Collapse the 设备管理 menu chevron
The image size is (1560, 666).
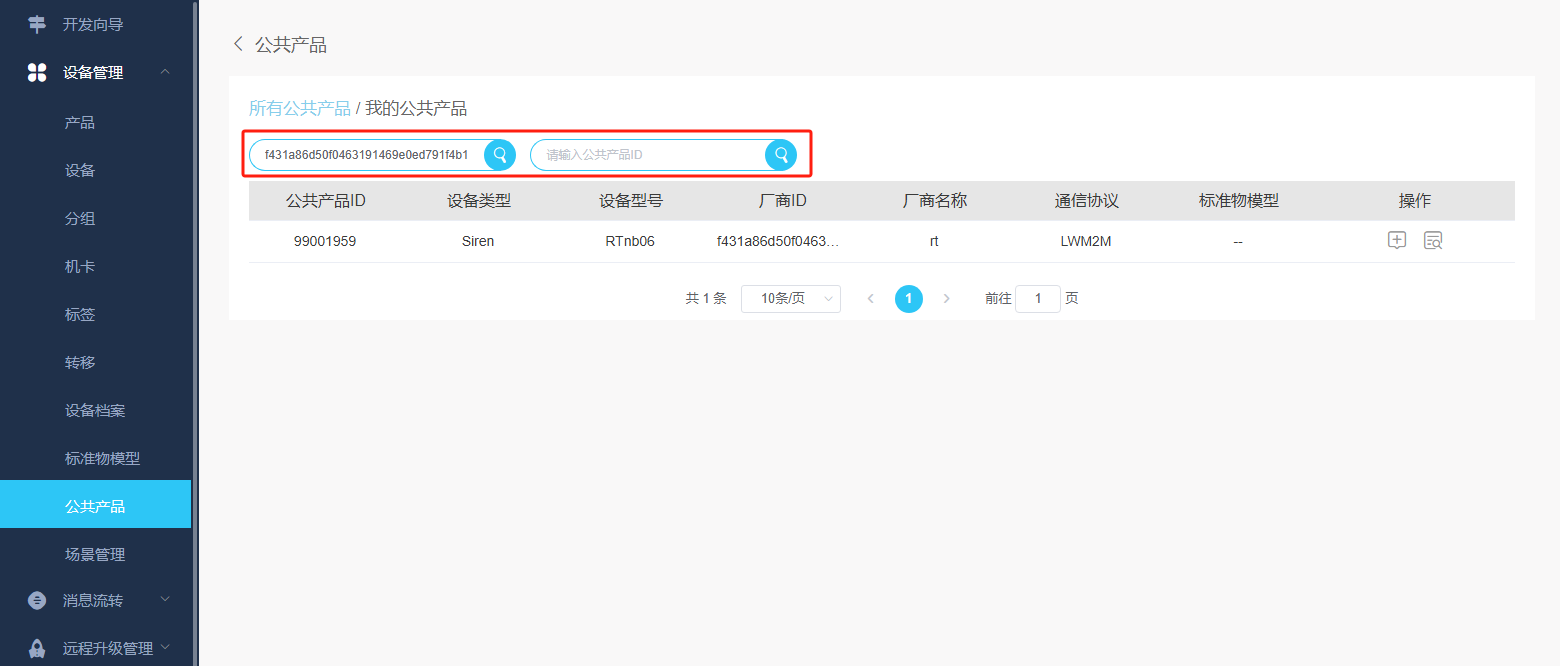click(x=165, y=72)
